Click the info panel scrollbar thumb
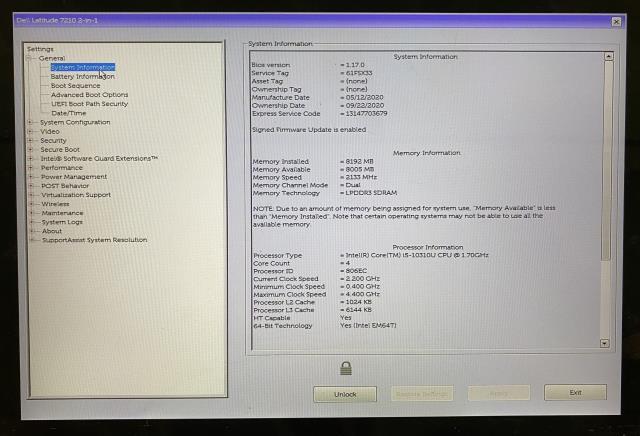 [x=608, y=160]
